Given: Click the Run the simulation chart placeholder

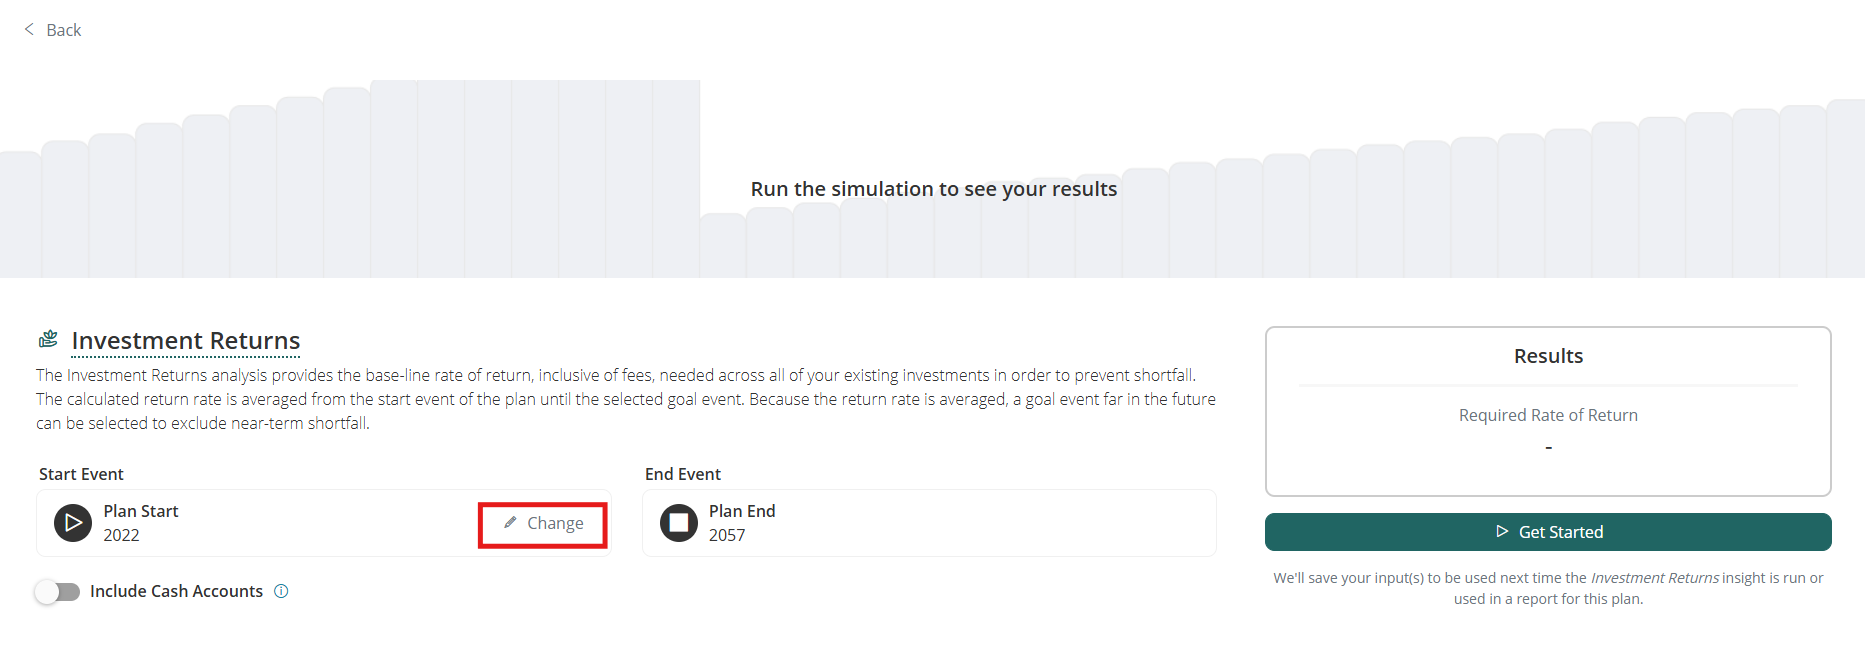Looking at the screenshot, I should pos(933,189).
